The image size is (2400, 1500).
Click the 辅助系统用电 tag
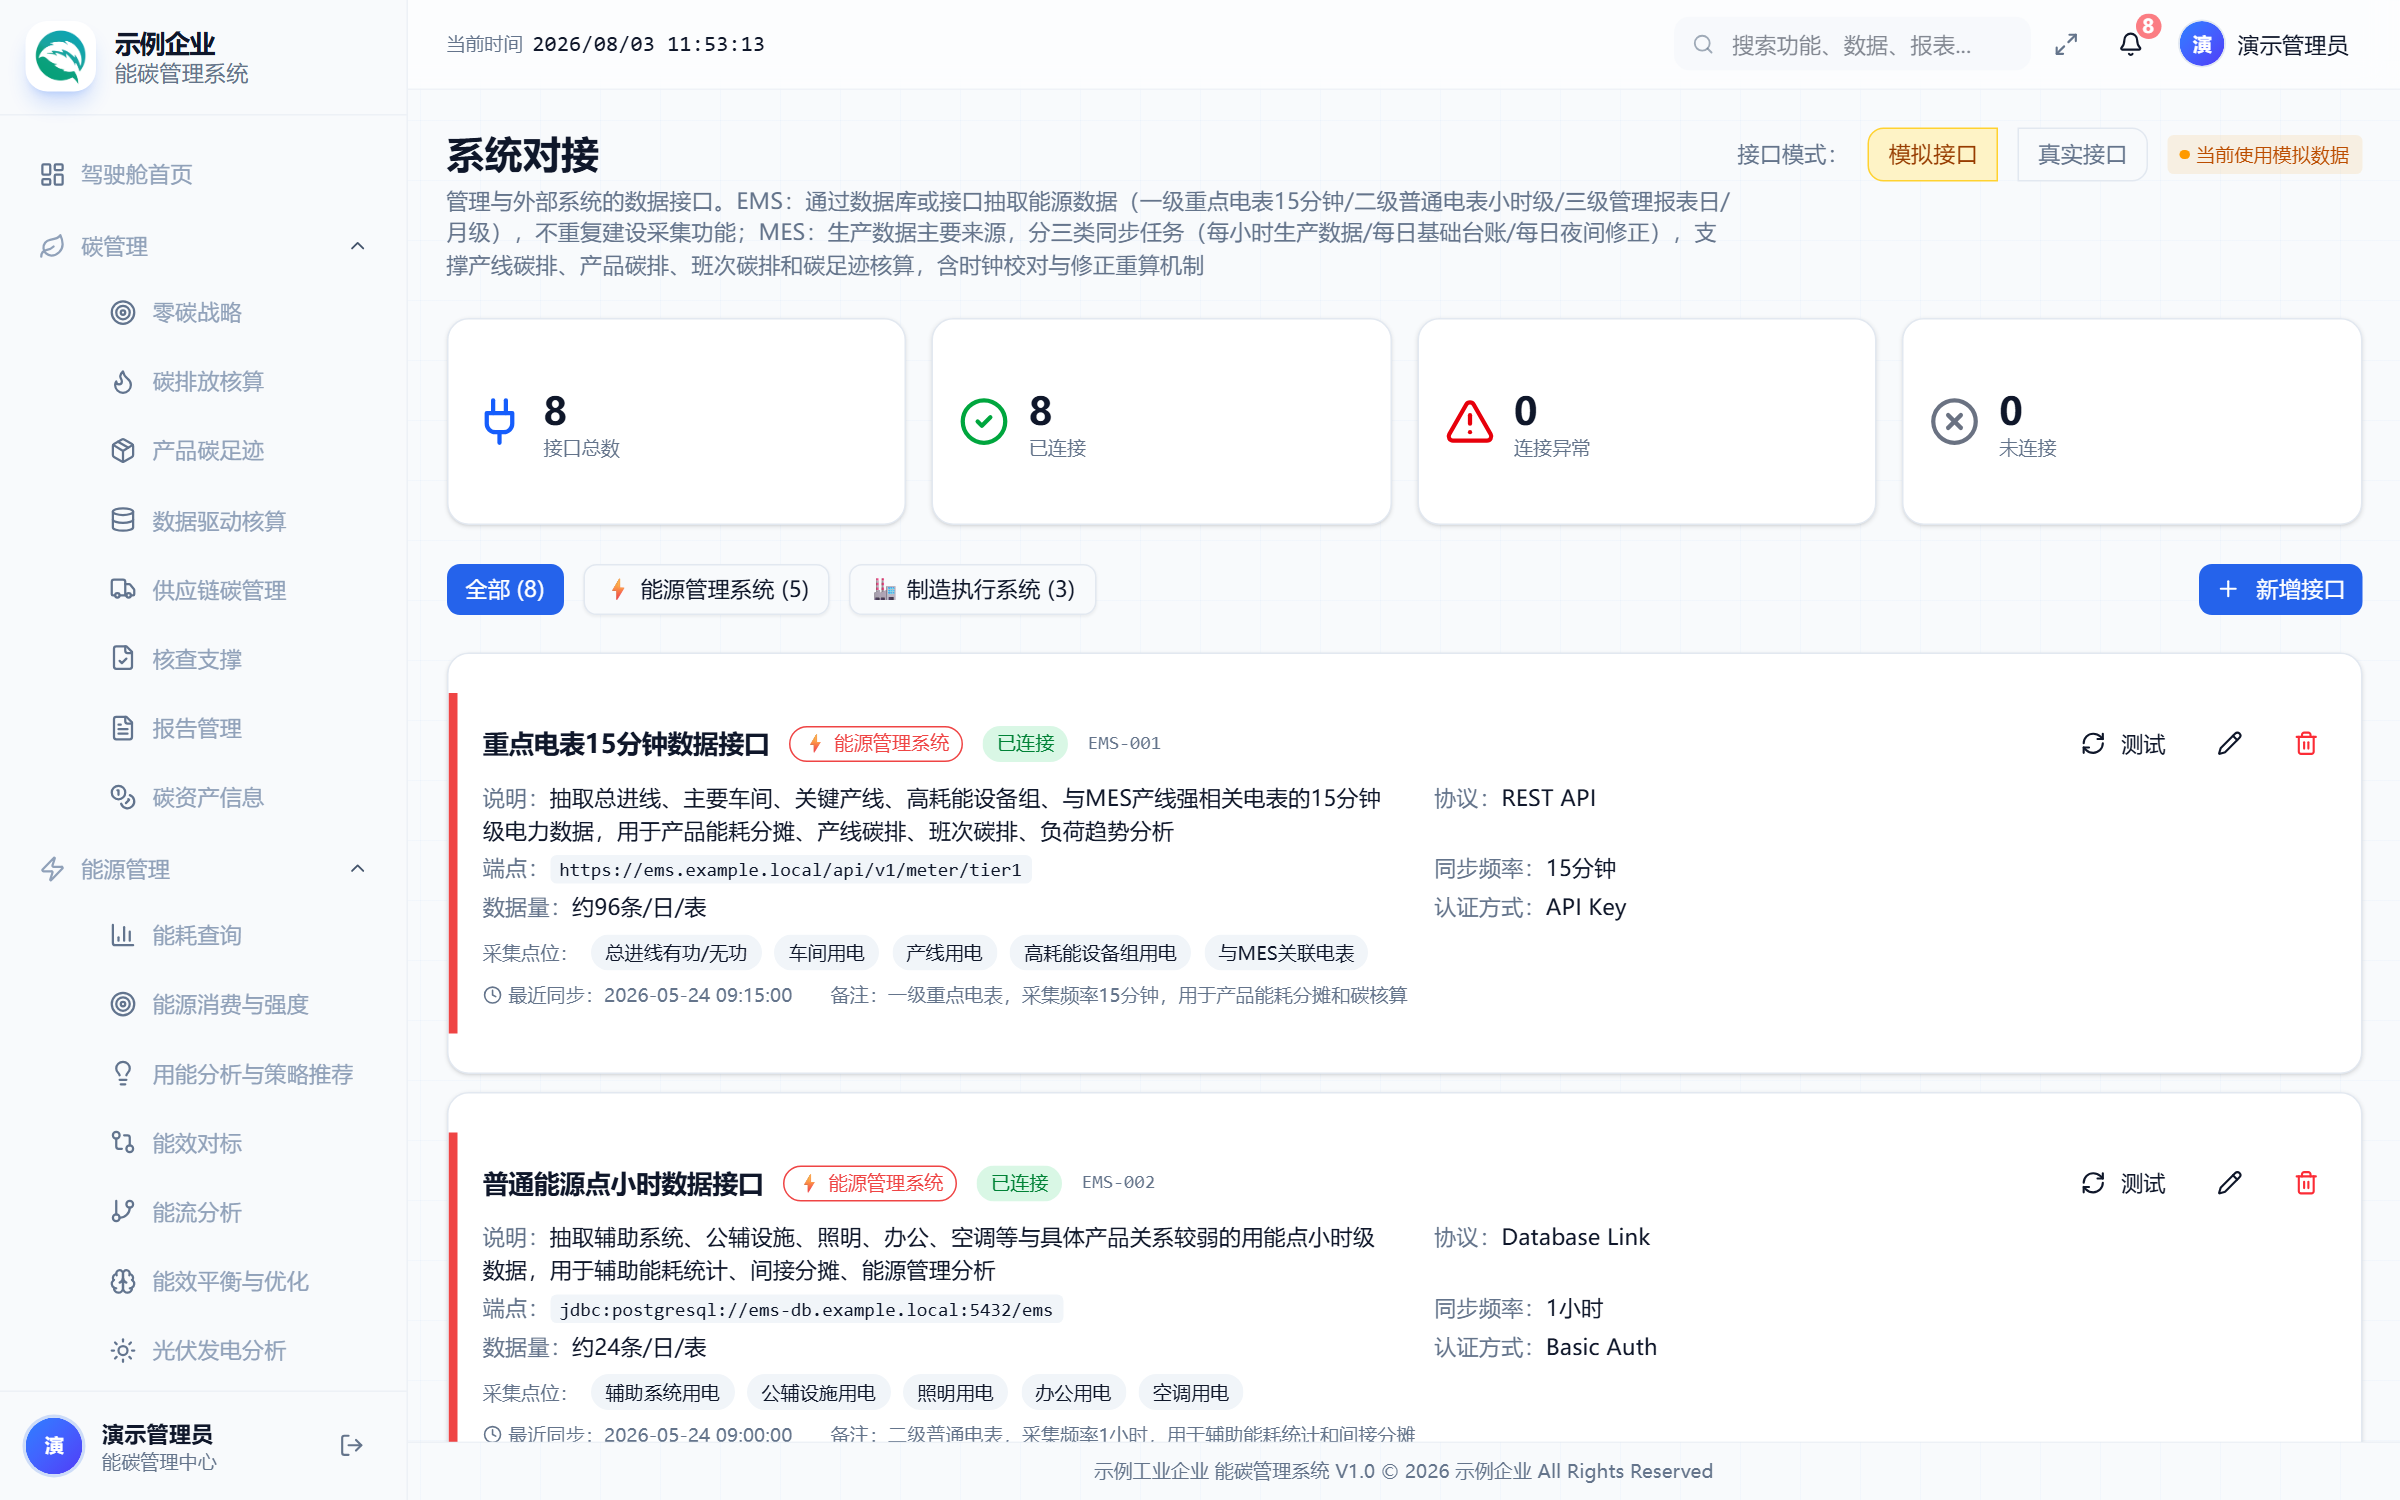tap(662, 1393)
